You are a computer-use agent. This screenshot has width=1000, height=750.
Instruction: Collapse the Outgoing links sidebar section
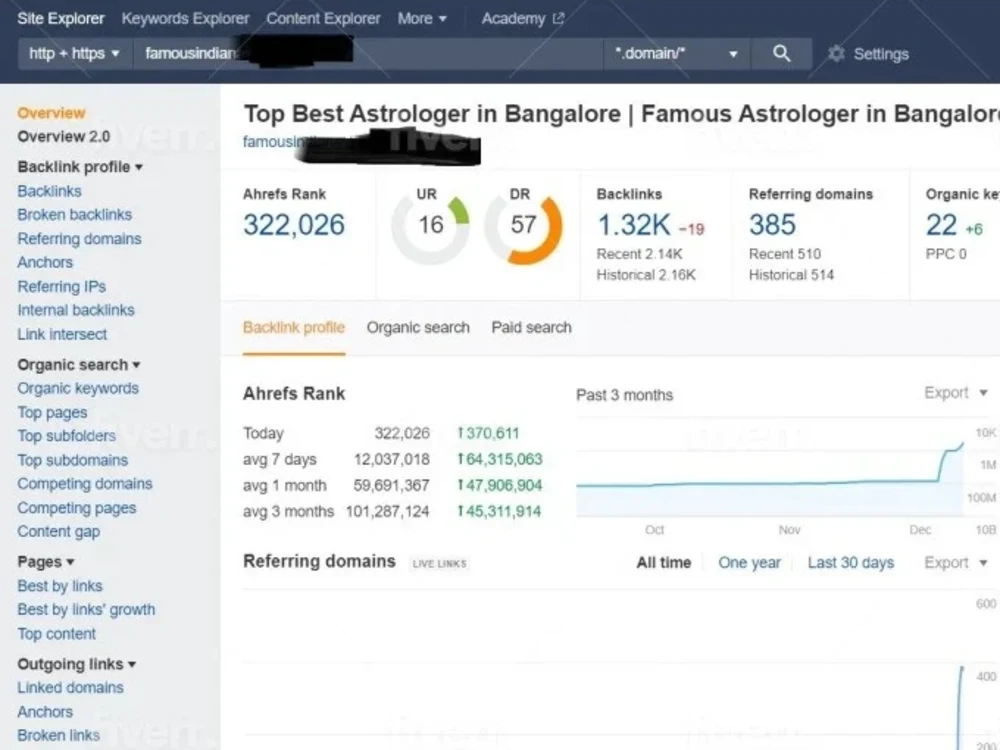[x=77, y=664]
